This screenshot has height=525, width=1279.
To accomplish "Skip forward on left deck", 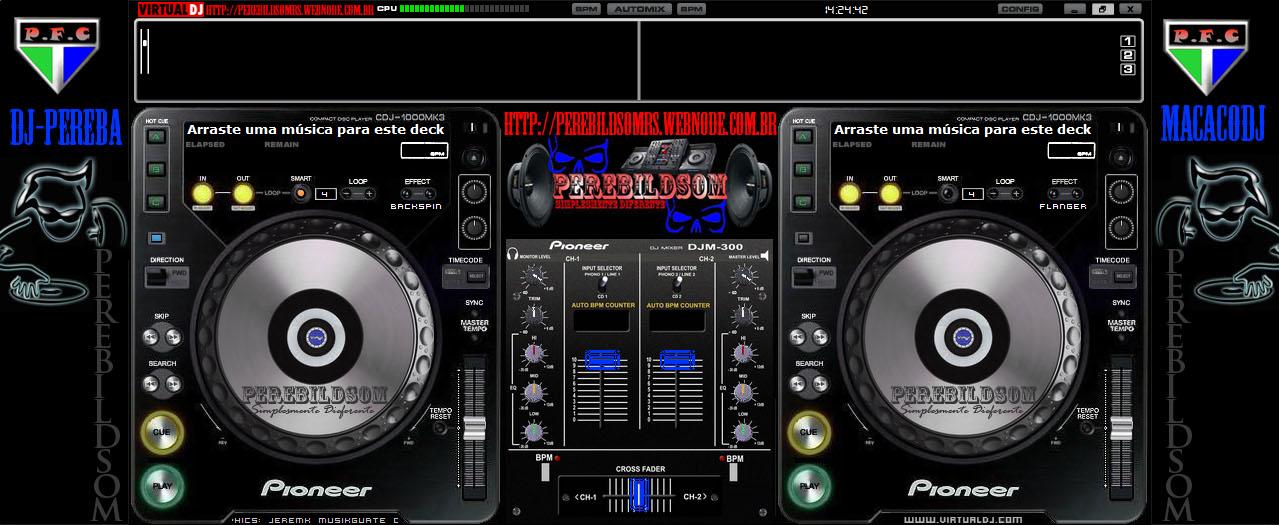I will 173,336.
